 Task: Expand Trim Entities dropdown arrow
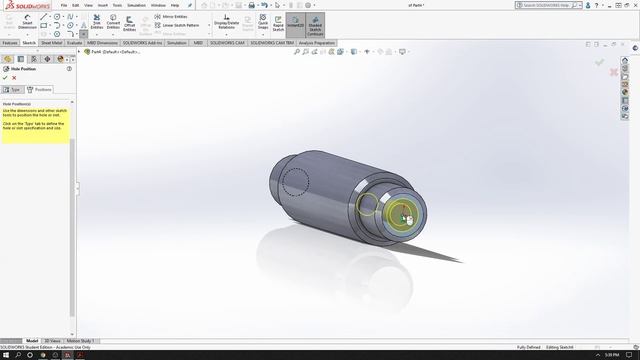point(97,34)
